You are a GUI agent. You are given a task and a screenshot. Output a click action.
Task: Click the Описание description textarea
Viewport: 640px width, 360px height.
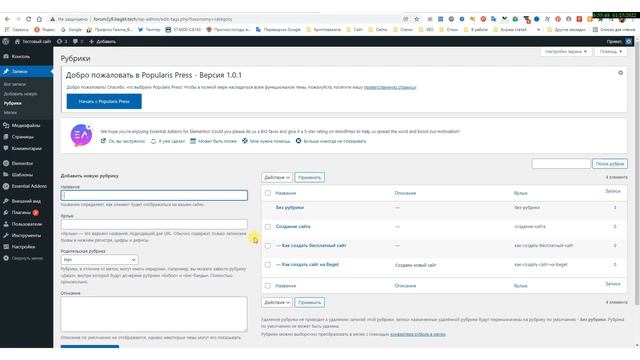point(154,314)
